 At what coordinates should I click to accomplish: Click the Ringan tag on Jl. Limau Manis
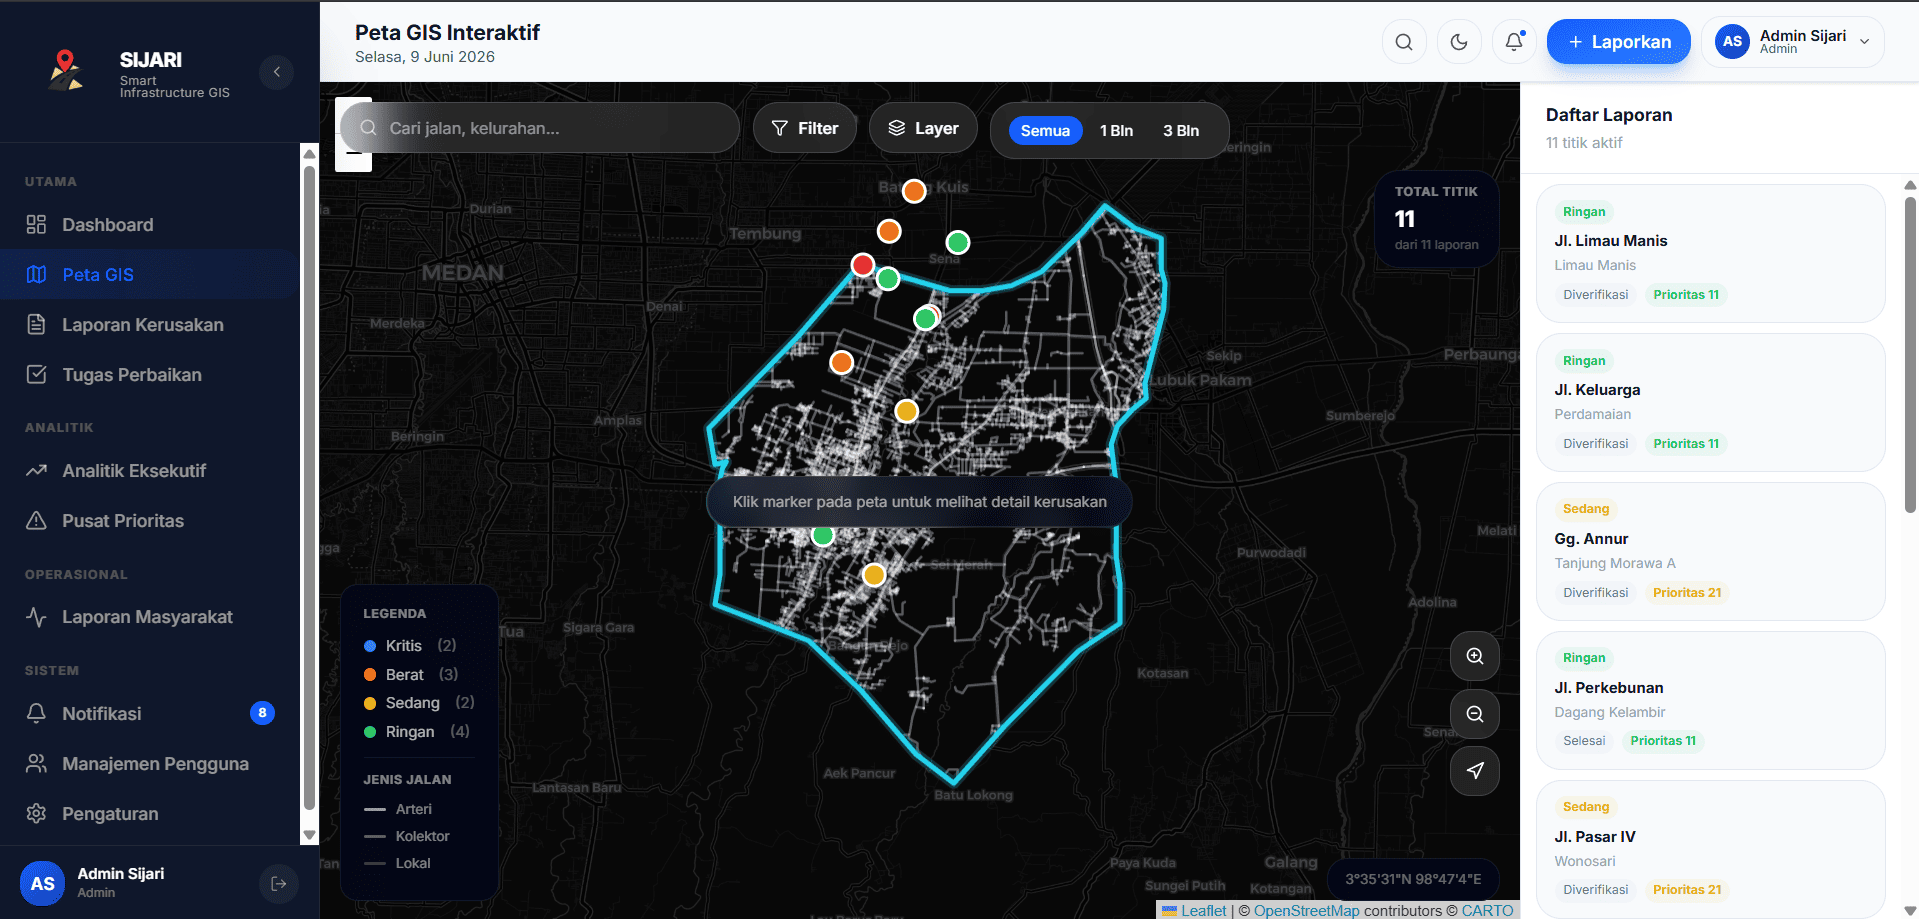coord(1584,212)
